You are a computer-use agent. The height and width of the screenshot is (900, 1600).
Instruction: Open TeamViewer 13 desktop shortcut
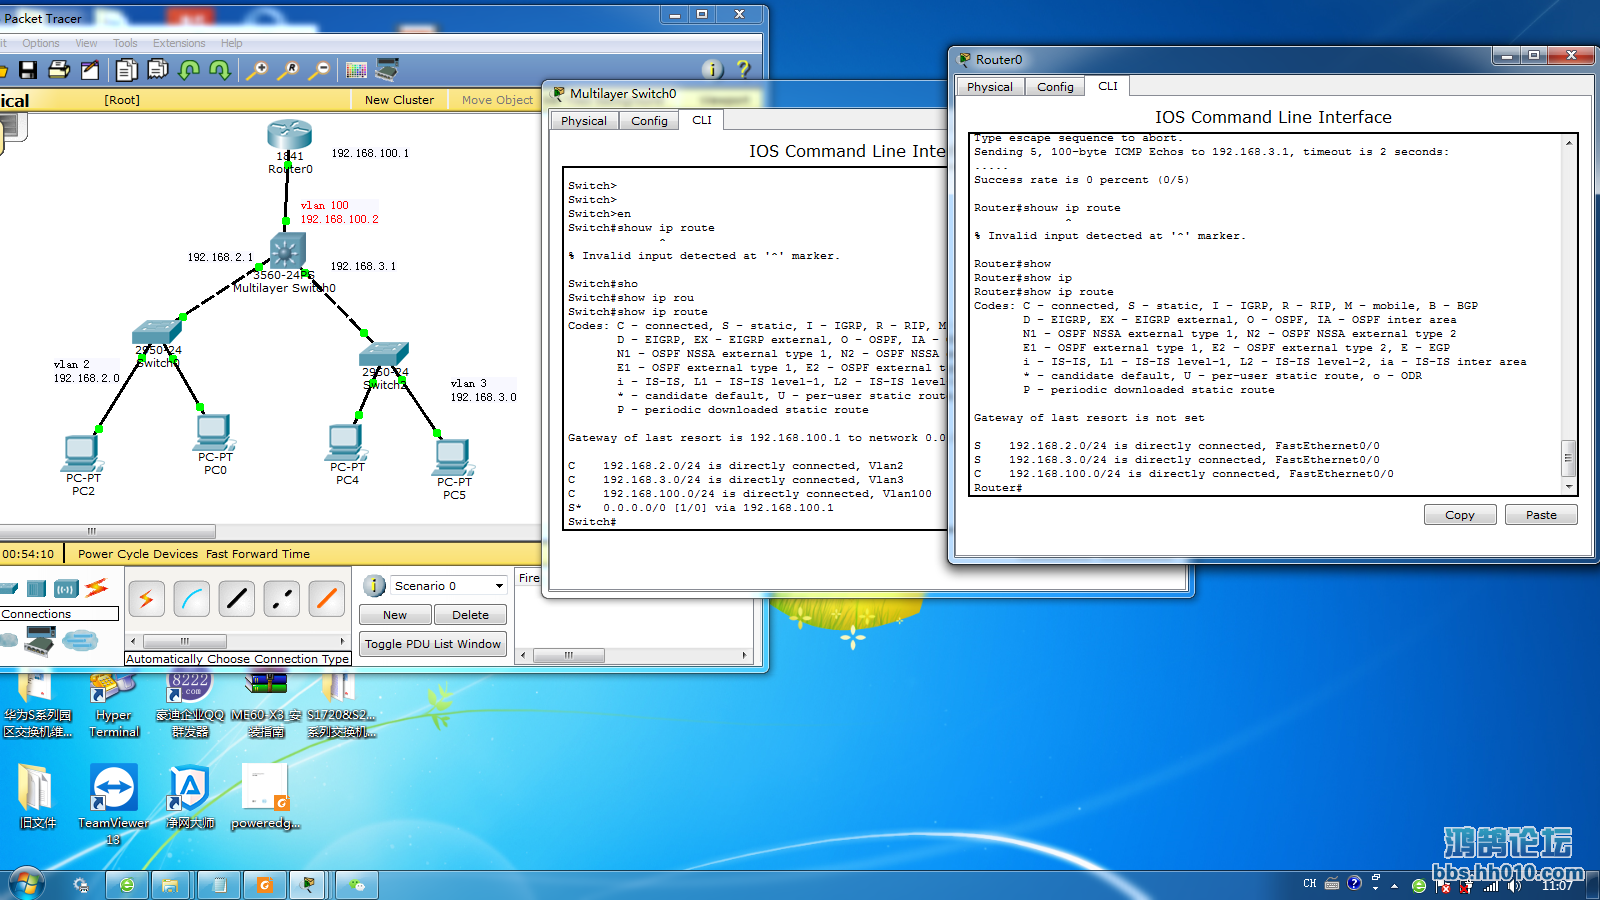pyautogui.click(x=113, y=804)
